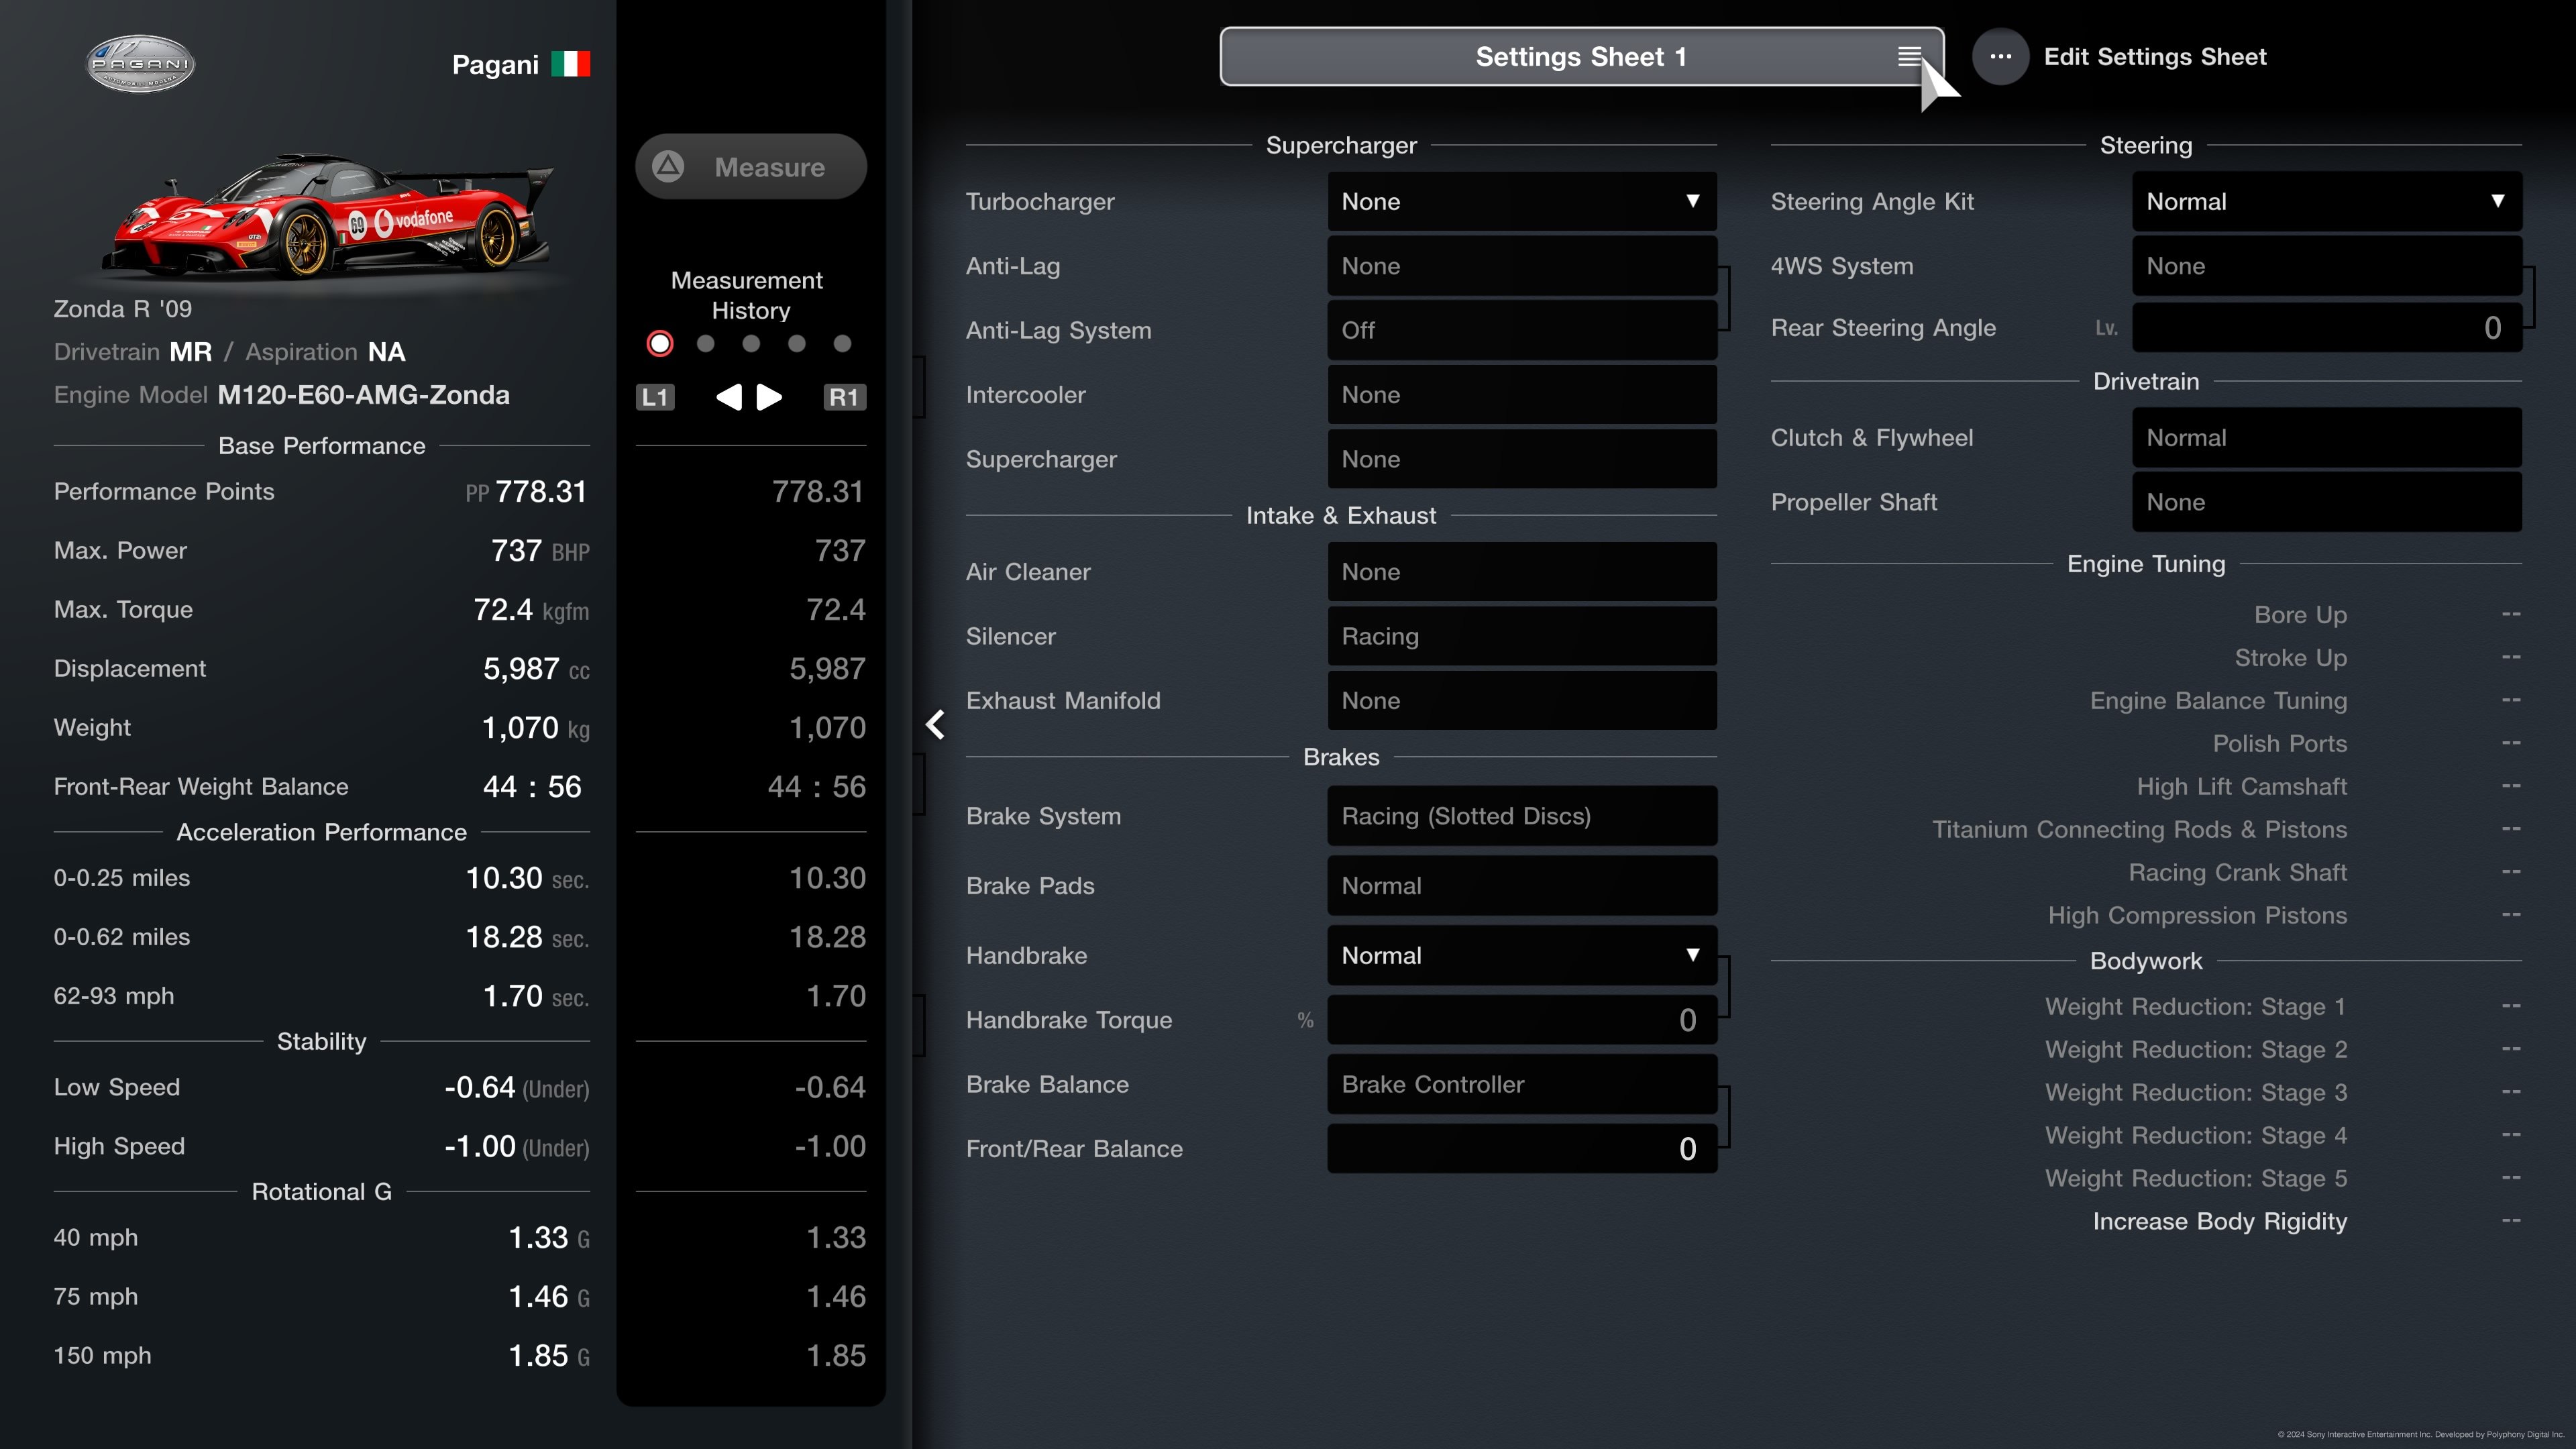The width and height of the screenshot is (2576, 1449).
Task: Click the Italian flag icon
Action: 570,64
